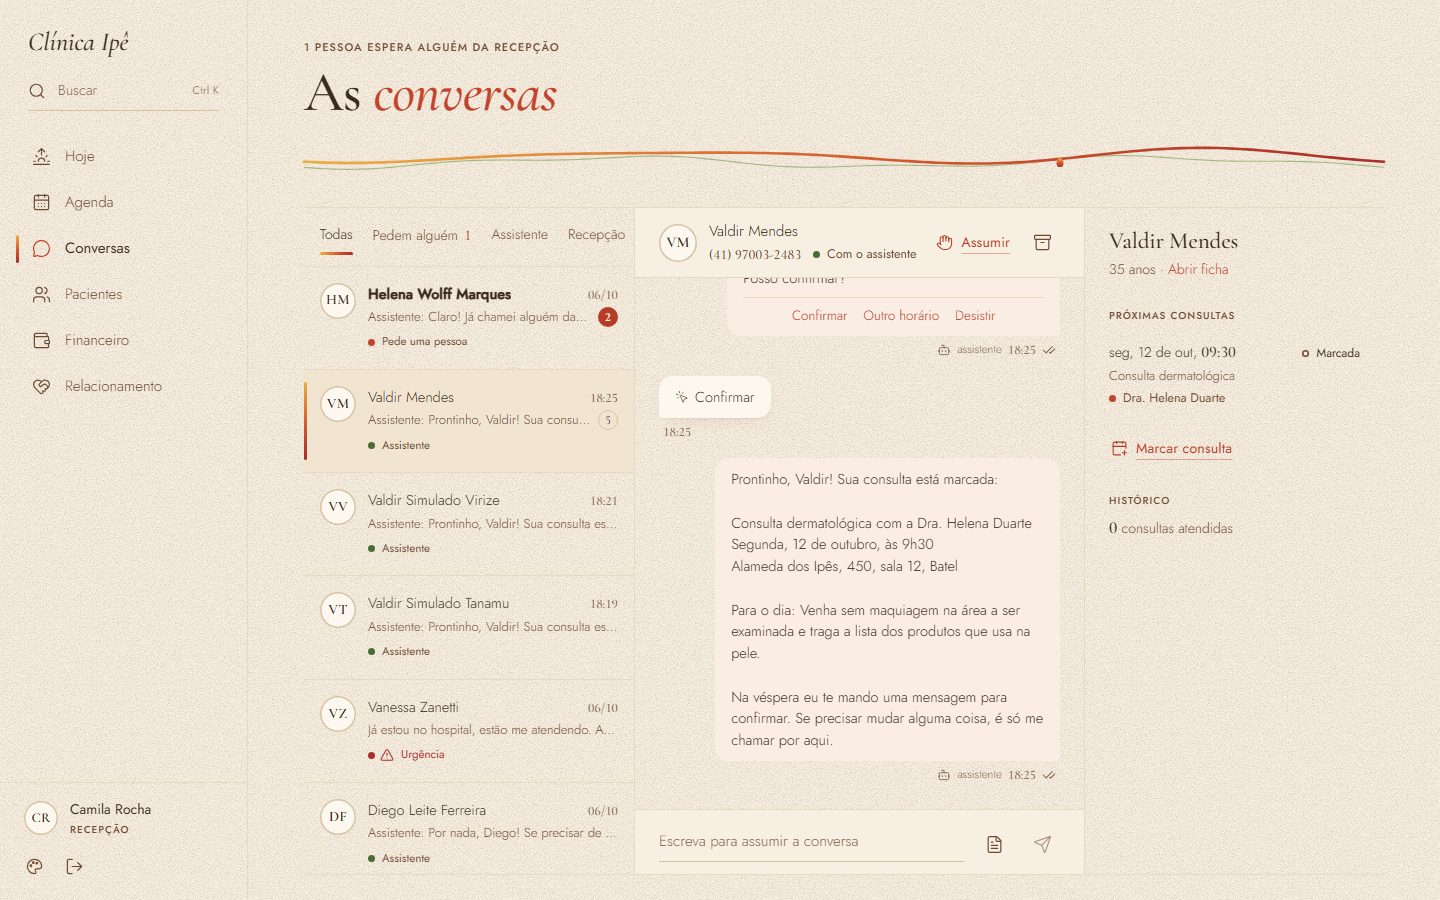Switch to the Pedem alguém tab
This screenshot has width=1440, height=900.
(421, 235)
